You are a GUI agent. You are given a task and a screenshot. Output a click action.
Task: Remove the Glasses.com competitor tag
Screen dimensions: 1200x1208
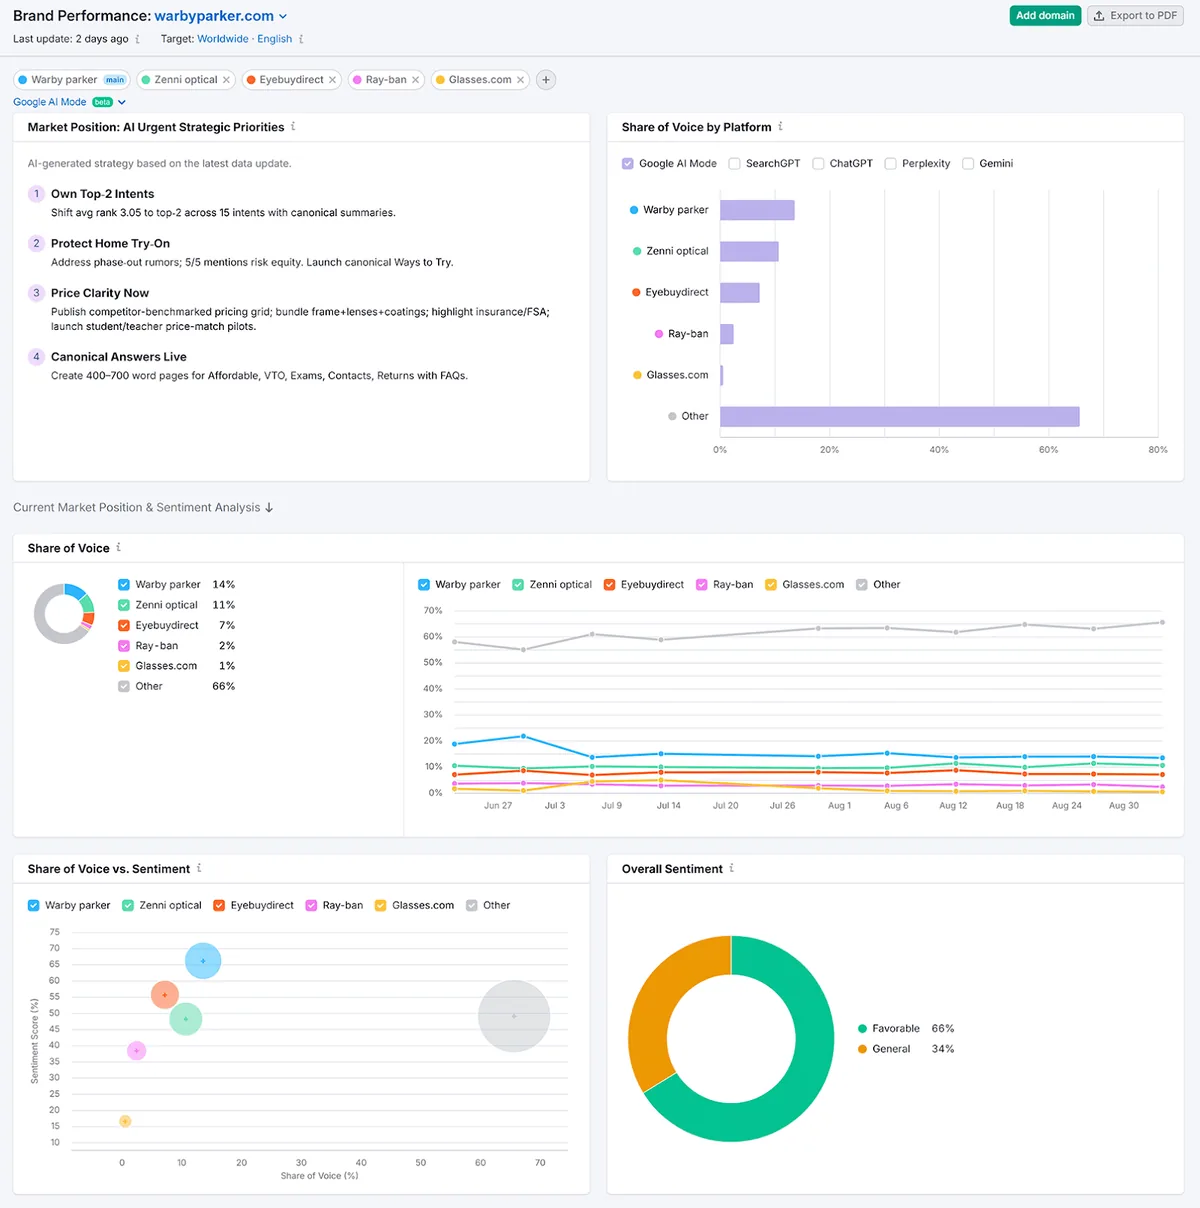tap(520, 80)
